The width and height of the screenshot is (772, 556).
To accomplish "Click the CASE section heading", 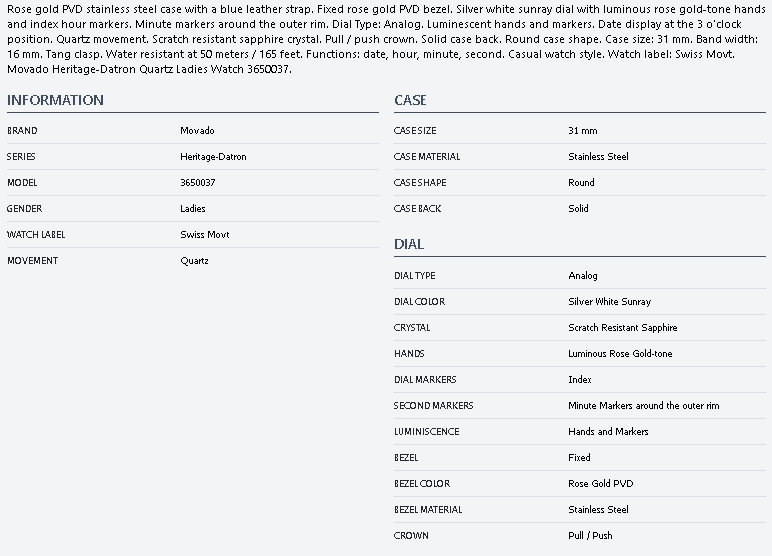I will (x=410, y=100).
